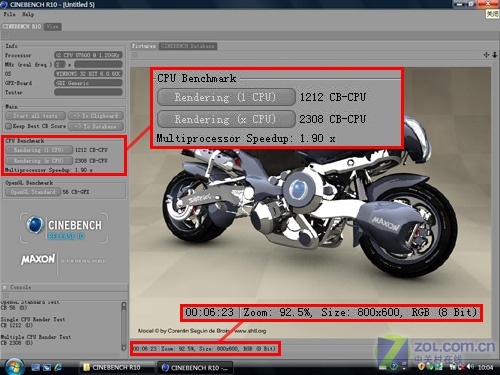Enable the Keep Best CB Score checkbox

9,126
